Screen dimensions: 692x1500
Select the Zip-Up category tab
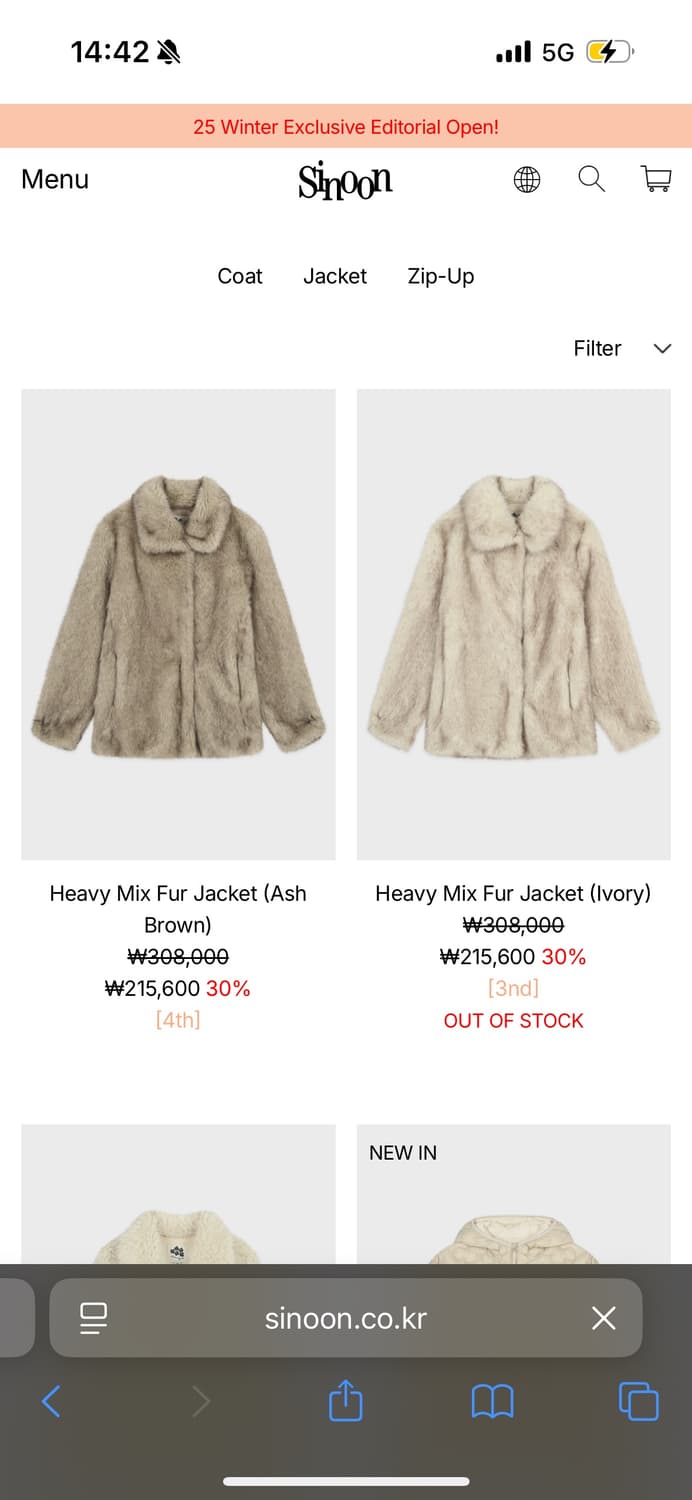(441, 276)
